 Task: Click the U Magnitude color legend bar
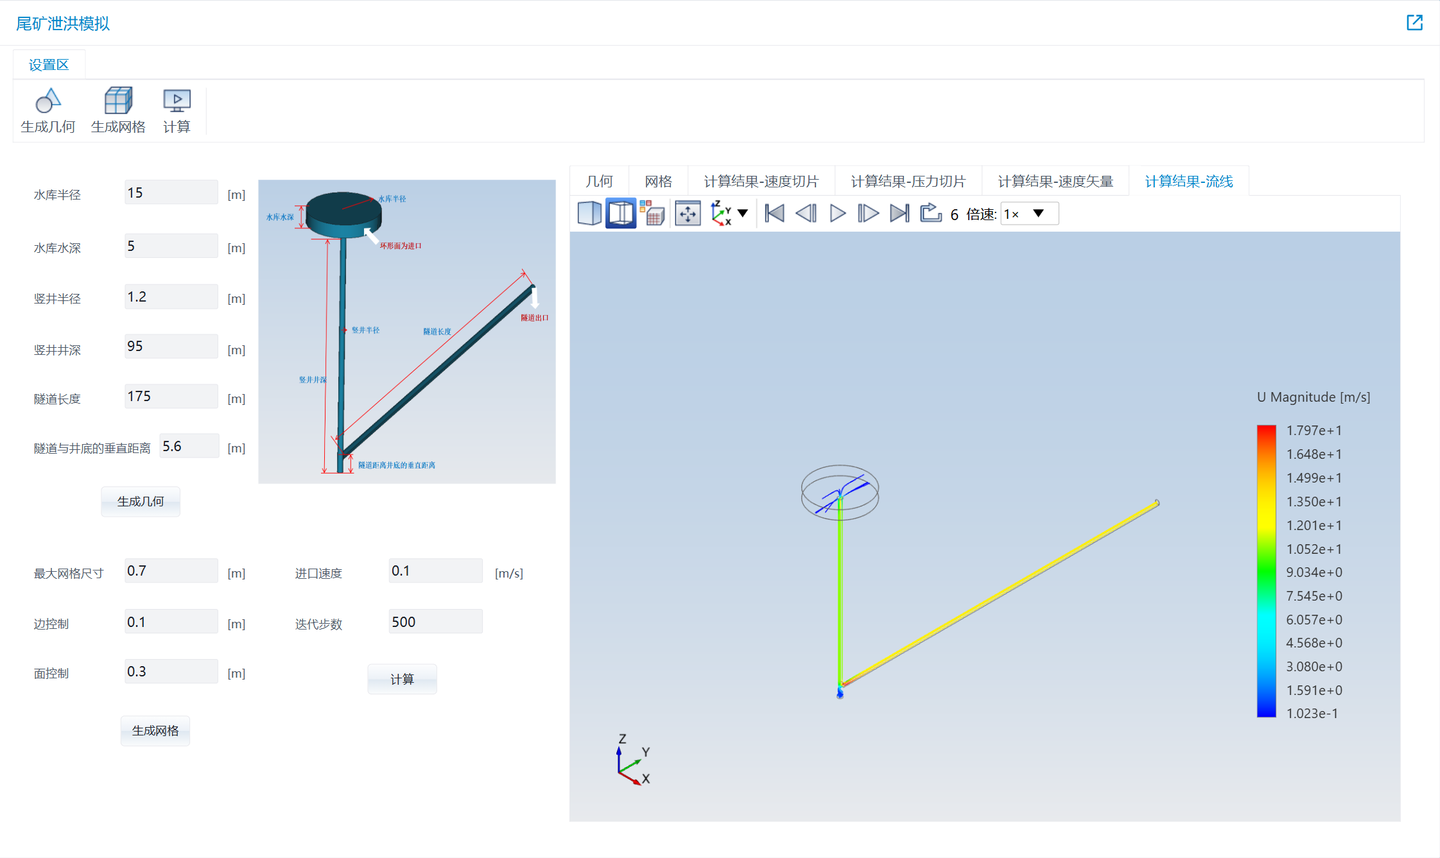coord(1266,571)
